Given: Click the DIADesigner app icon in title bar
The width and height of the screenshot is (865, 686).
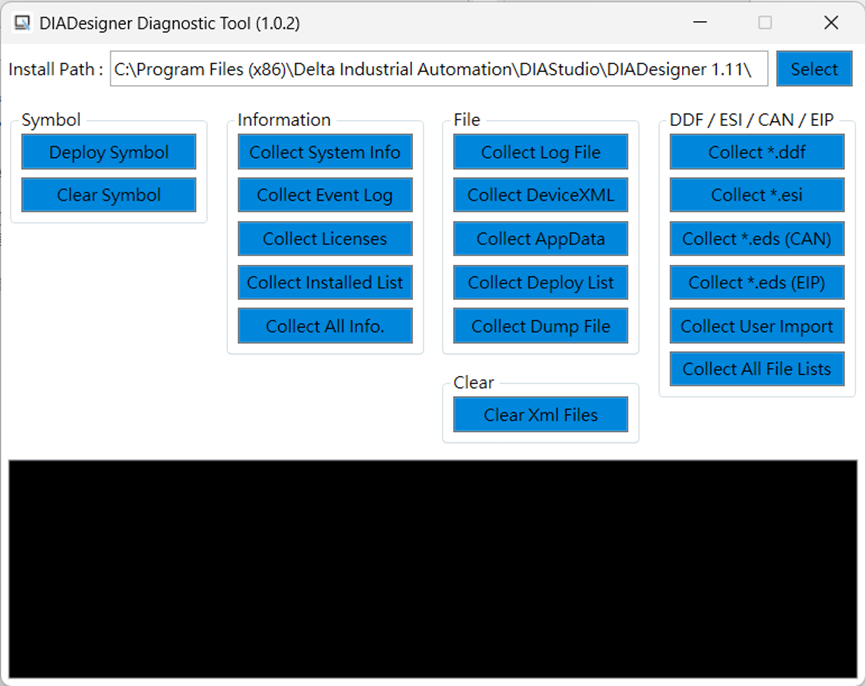Looking at the screenshot, I should coord(21,22).
